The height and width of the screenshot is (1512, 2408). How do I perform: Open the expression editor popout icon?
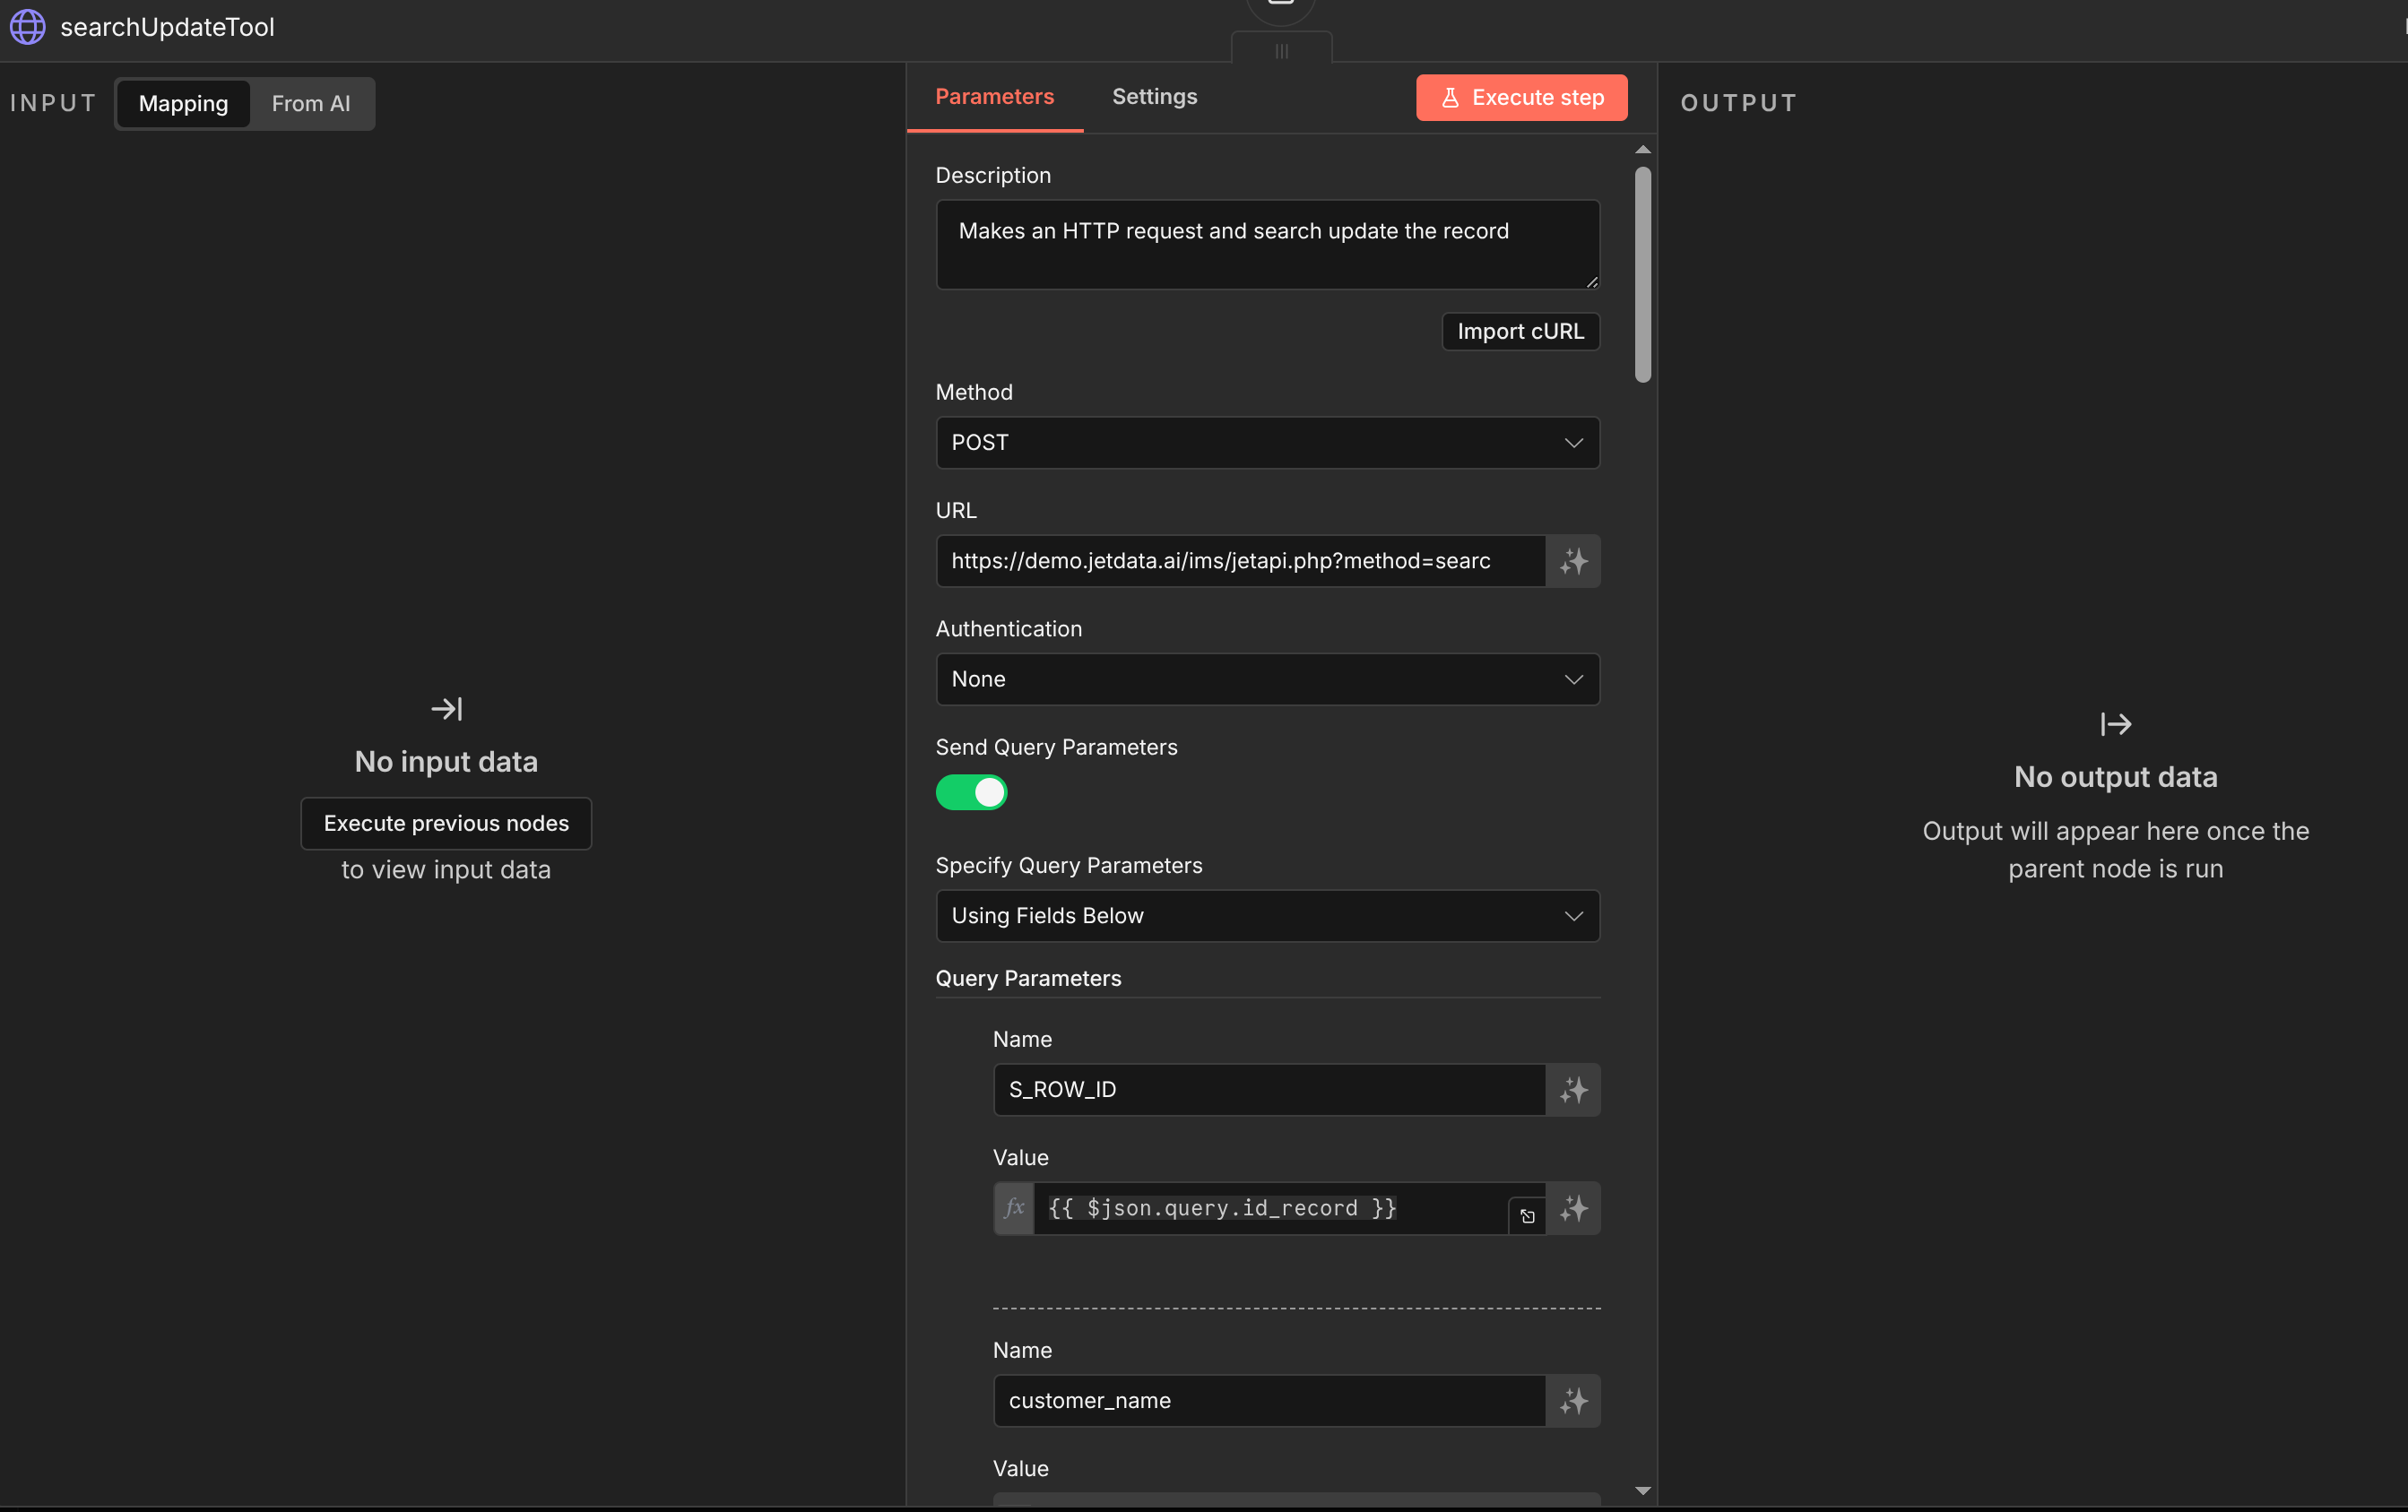click(1526, 1216)
